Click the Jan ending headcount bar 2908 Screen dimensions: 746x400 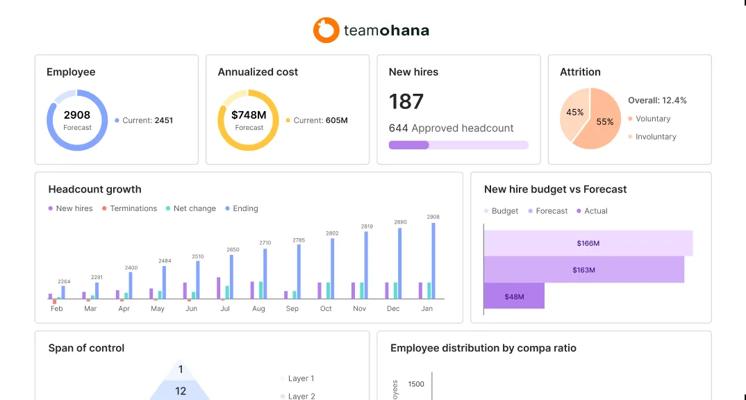[433, 261]
